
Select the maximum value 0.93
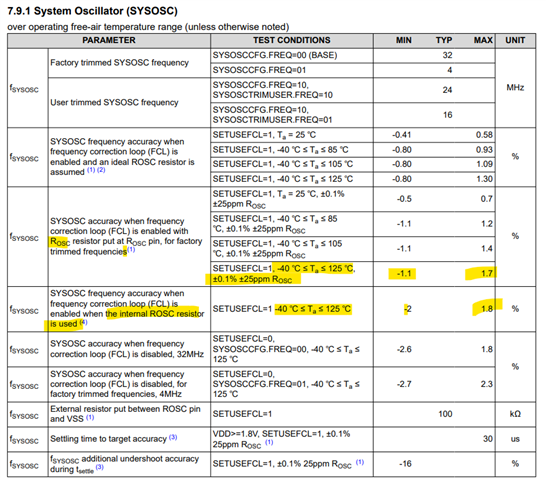point(484,150)
